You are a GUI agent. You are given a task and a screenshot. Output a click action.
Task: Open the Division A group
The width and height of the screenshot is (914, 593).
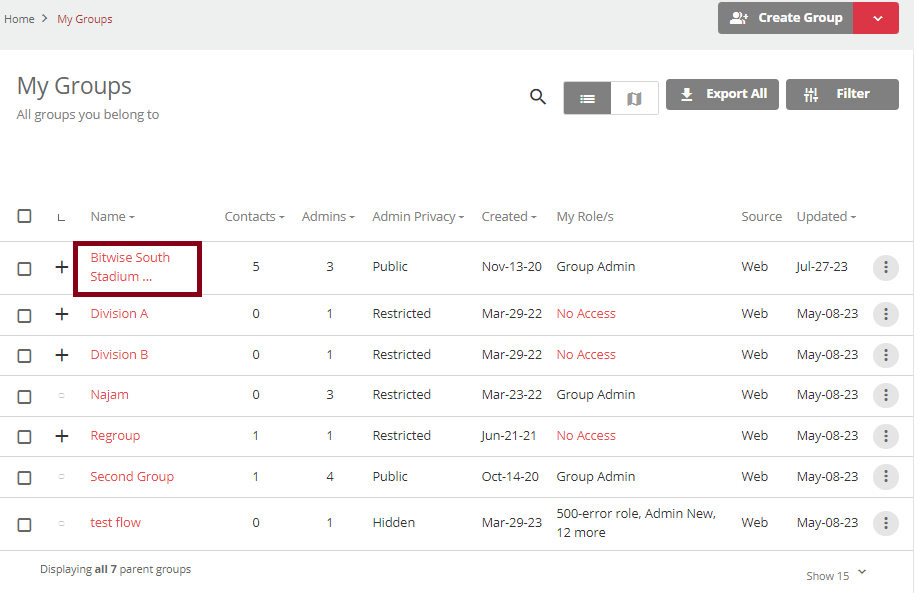click(x=119, y=314)
